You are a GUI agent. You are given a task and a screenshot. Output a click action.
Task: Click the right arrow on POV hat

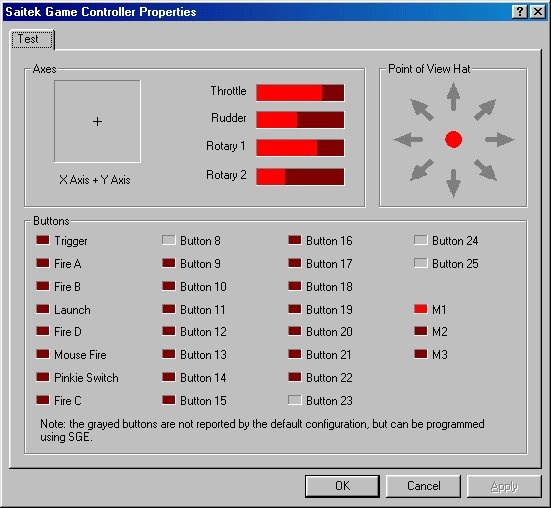click(500, 139)
